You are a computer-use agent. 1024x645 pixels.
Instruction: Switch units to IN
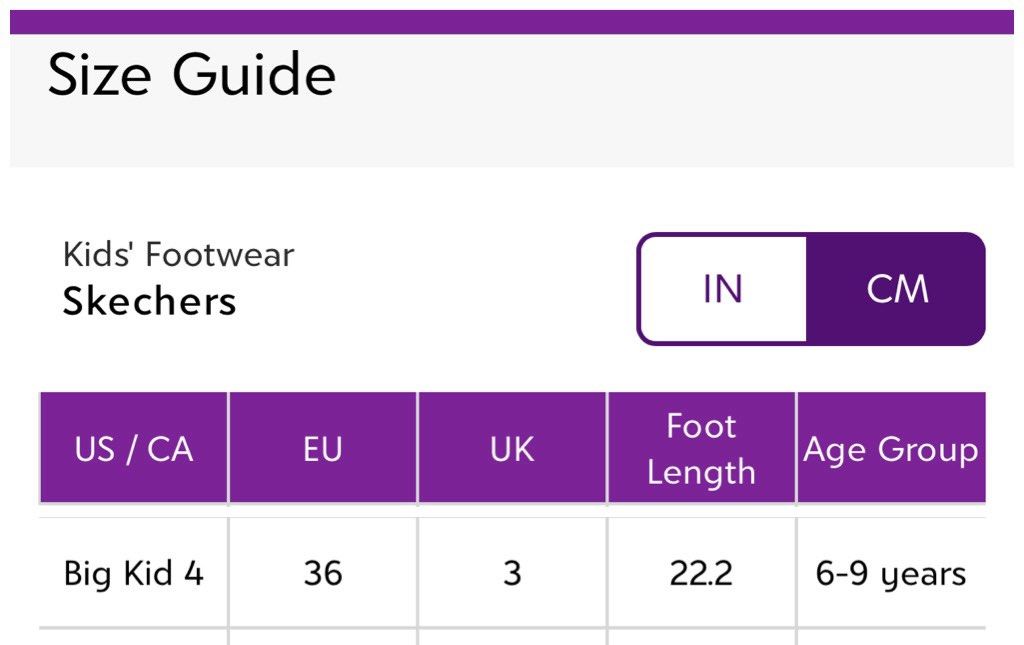tap(723, 289)
